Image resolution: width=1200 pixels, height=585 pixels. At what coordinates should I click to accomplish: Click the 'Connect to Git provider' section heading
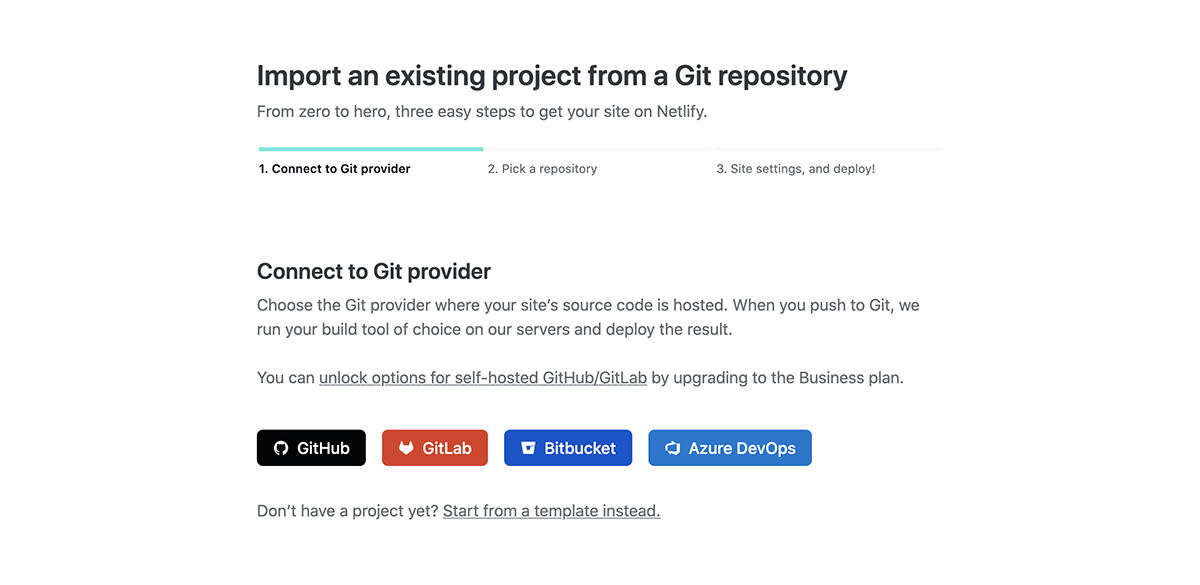click(x=374, y=271)
